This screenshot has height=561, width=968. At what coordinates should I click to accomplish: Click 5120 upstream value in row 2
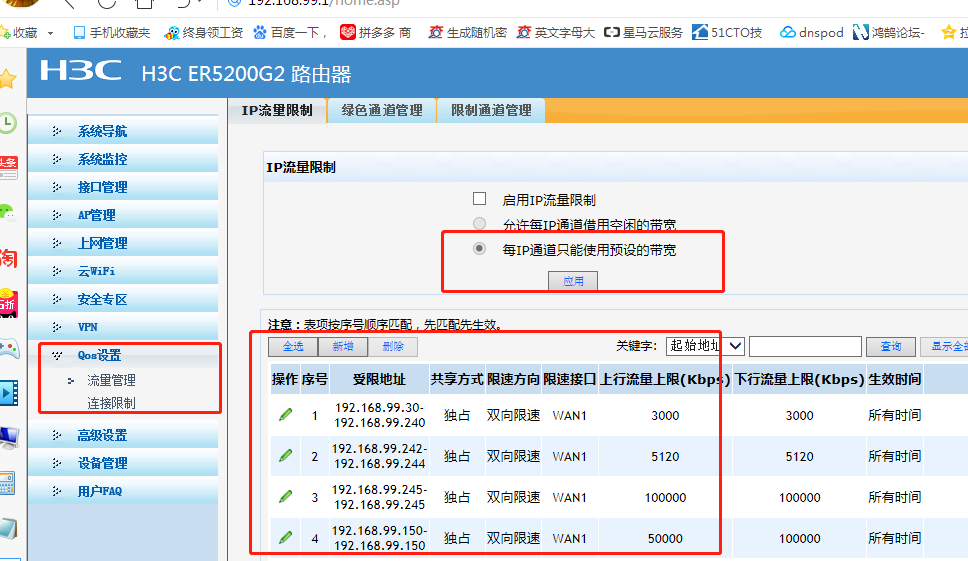coord(665,456)
